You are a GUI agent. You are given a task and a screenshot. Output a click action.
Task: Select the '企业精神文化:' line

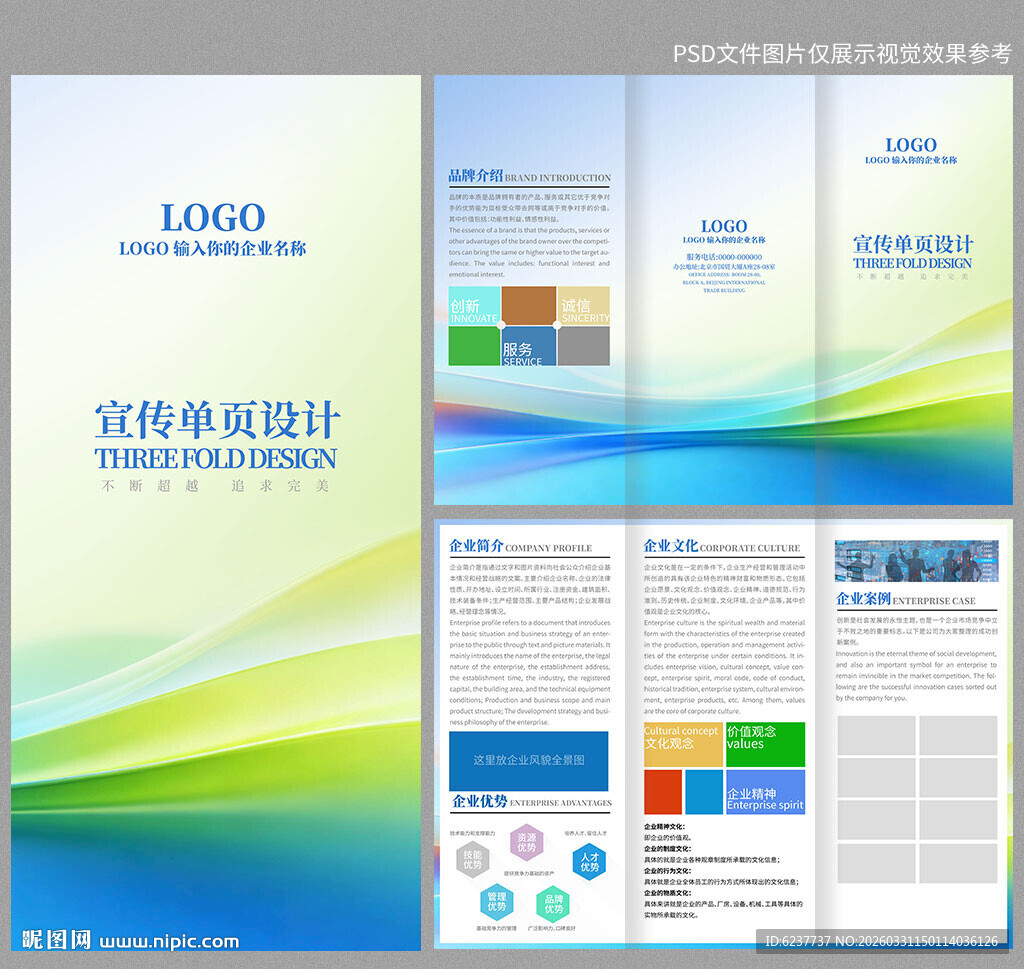(664, 827)
